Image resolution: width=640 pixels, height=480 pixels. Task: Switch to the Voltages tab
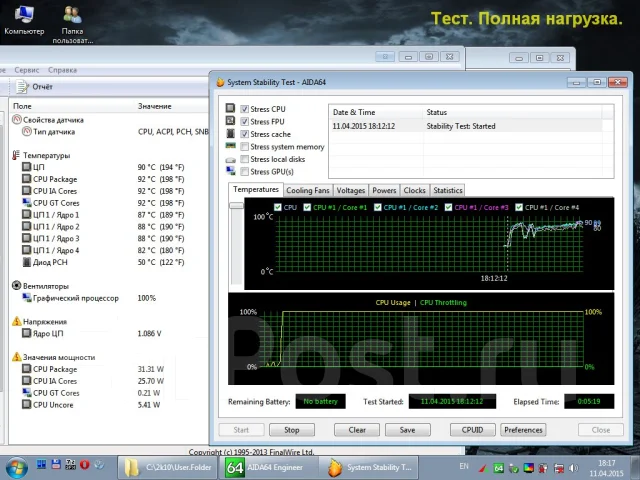[351, 190]
